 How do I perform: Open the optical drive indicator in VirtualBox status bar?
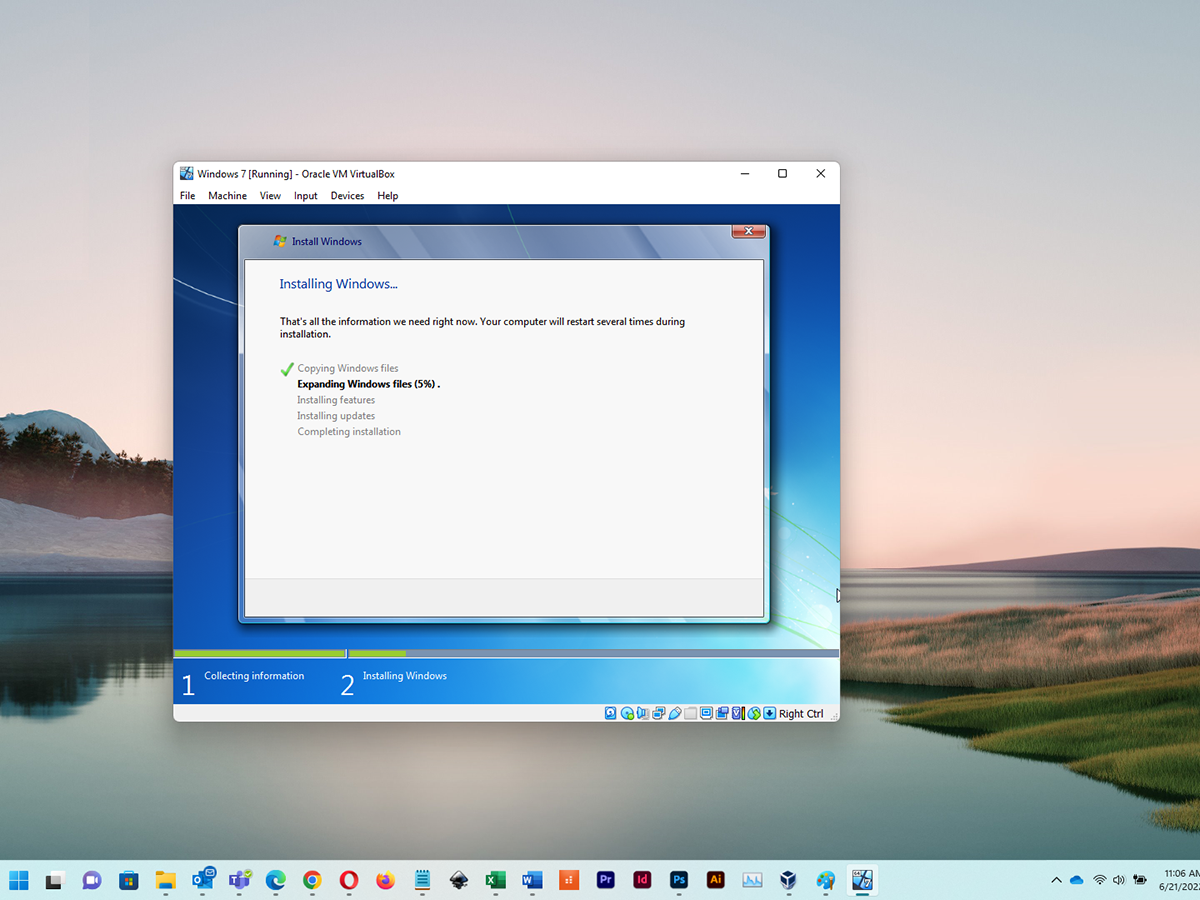pos(627,713)
